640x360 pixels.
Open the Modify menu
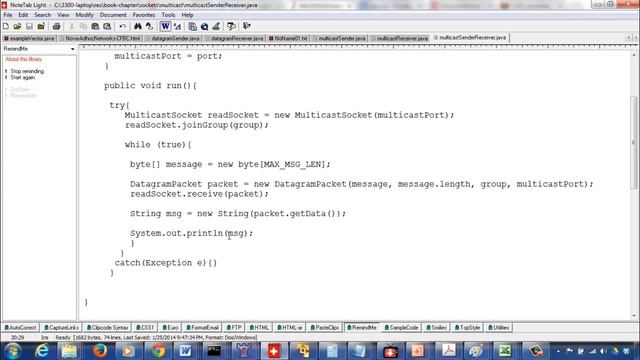(84, 15)
